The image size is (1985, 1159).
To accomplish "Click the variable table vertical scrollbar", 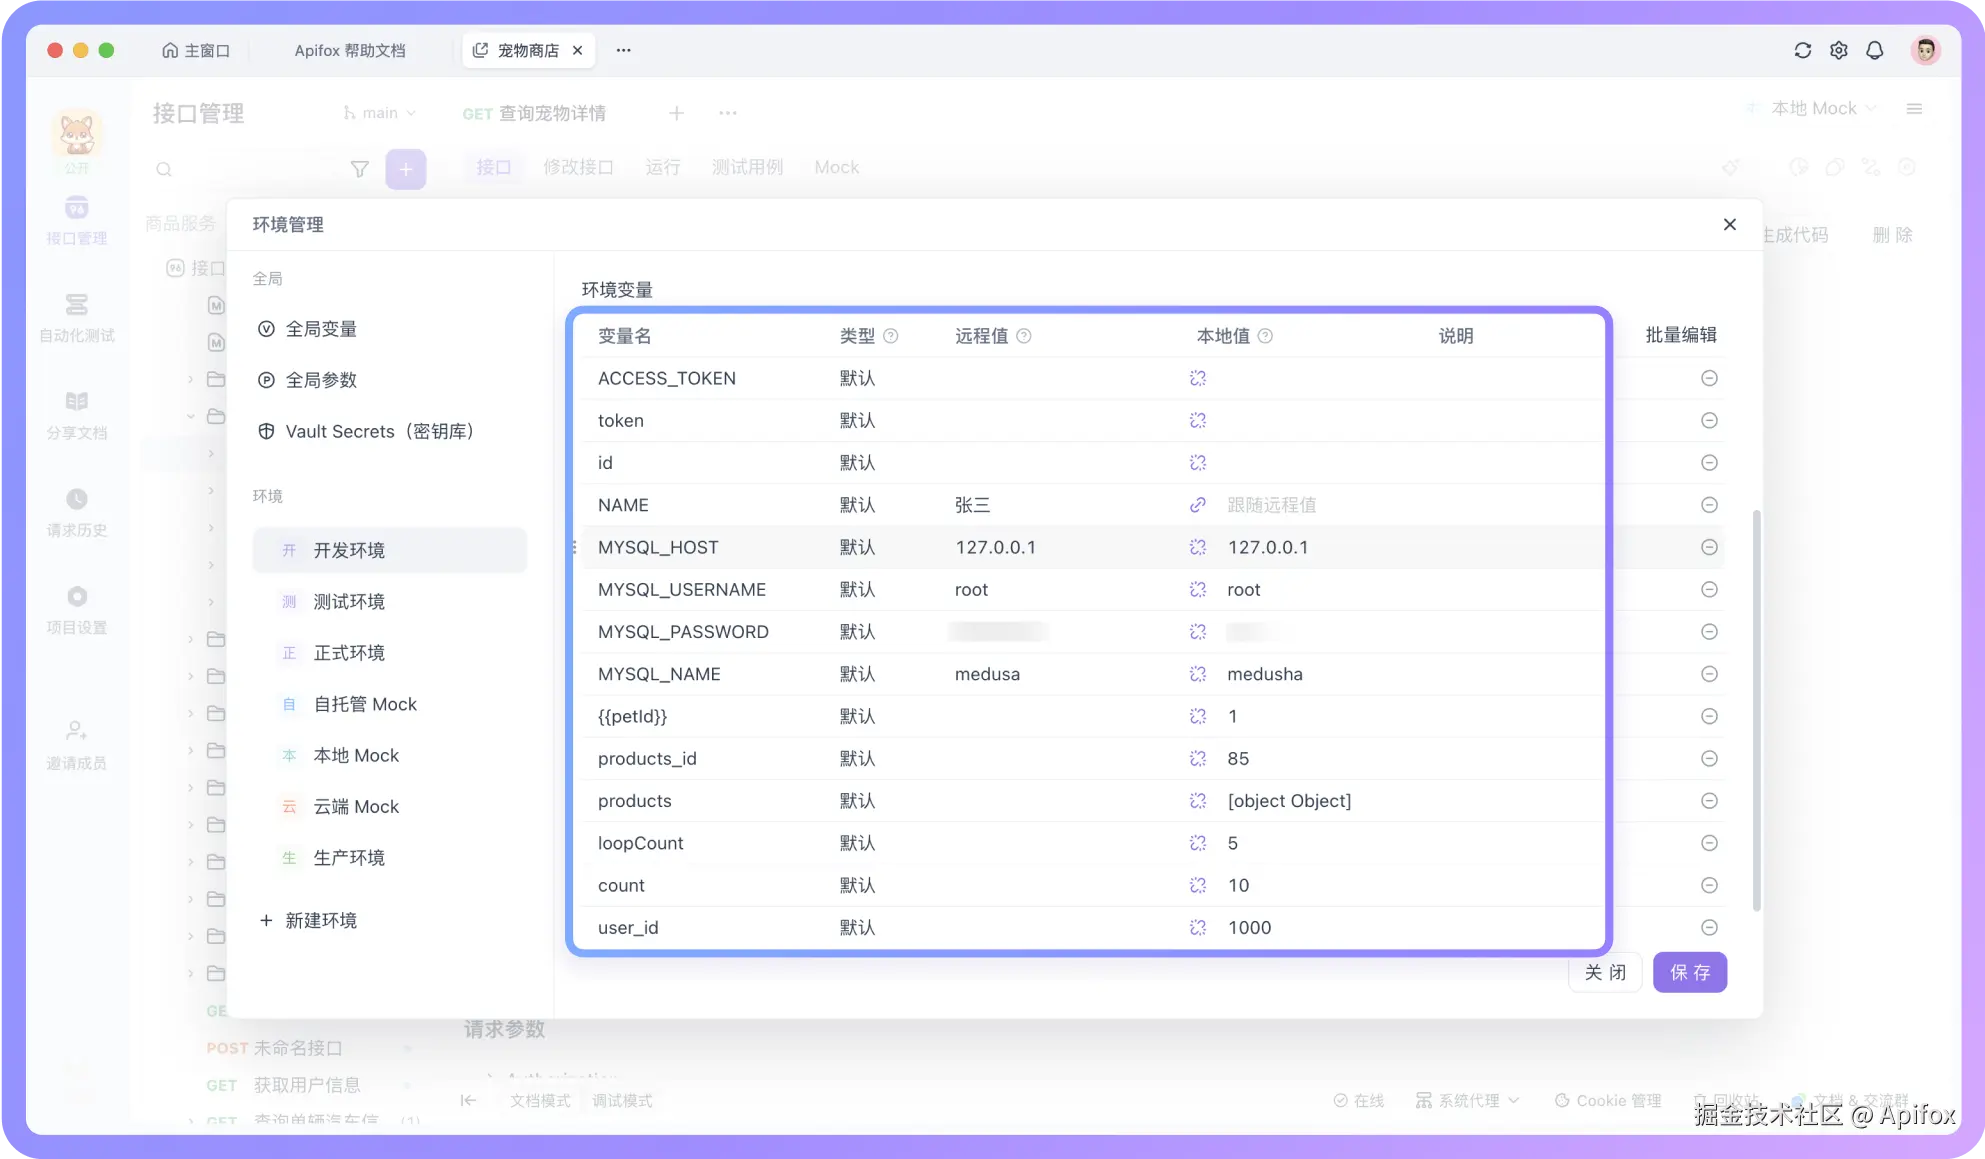I will [x=1756, y=710].
